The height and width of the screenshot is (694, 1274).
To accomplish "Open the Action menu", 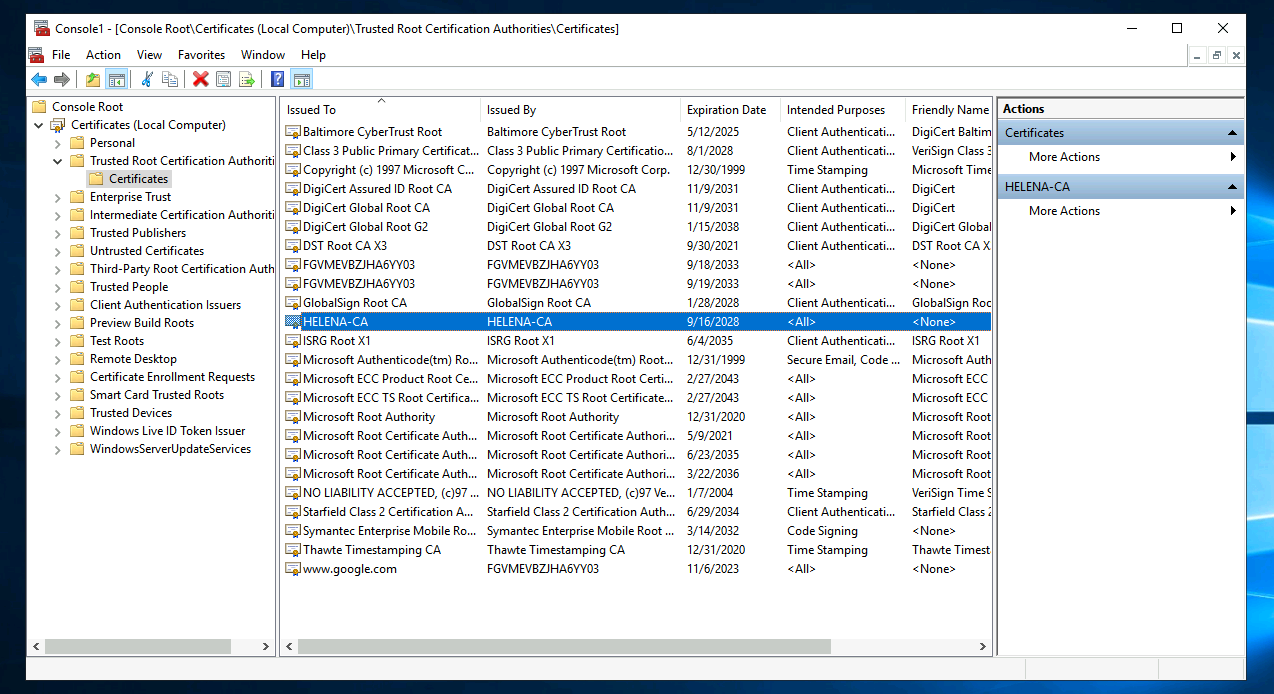I will (103, 55).
